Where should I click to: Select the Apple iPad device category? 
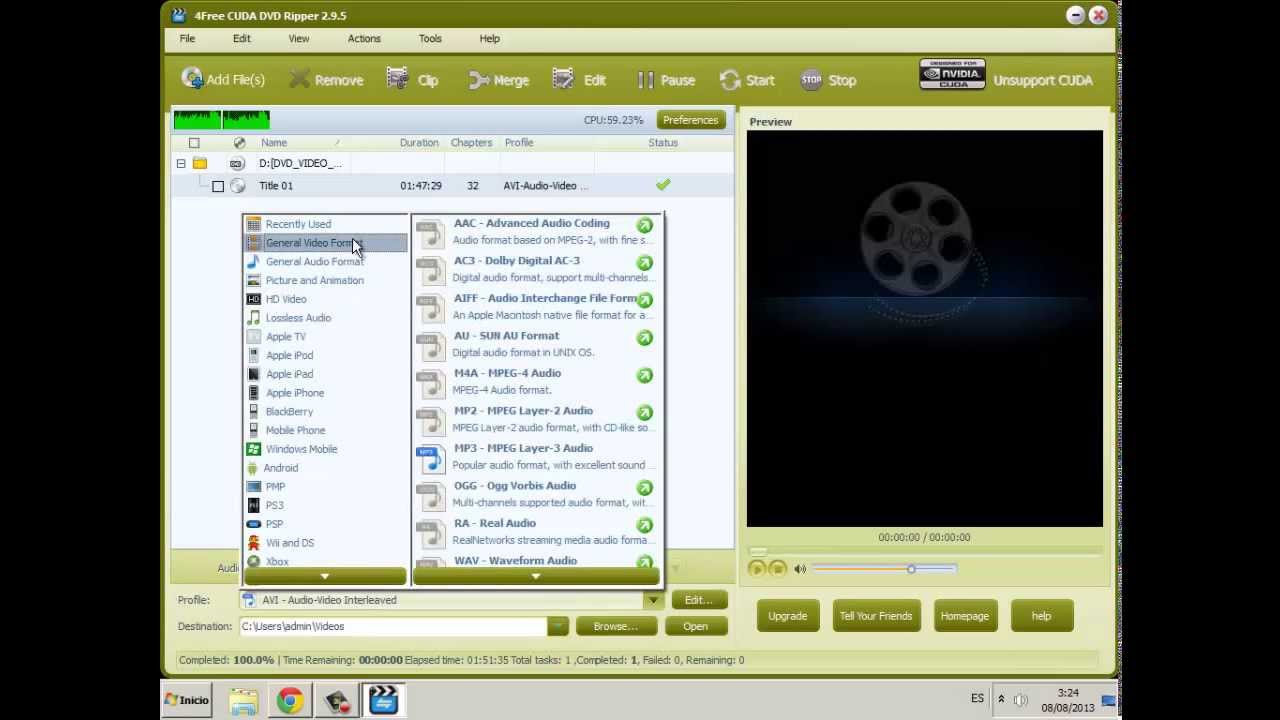326,374
